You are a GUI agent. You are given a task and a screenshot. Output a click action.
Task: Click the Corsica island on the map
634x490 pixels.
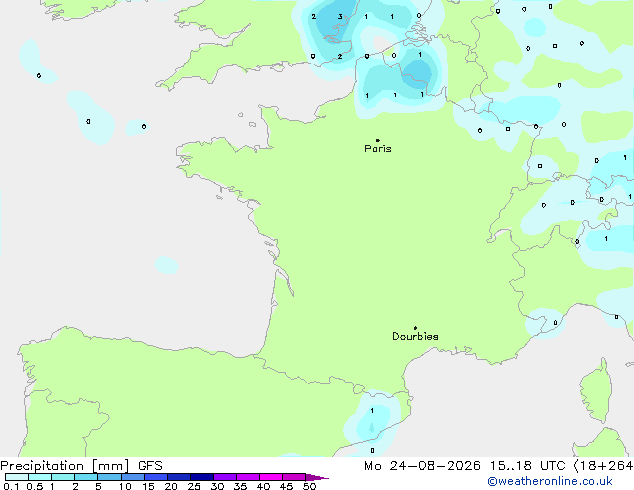coord(596,390)
